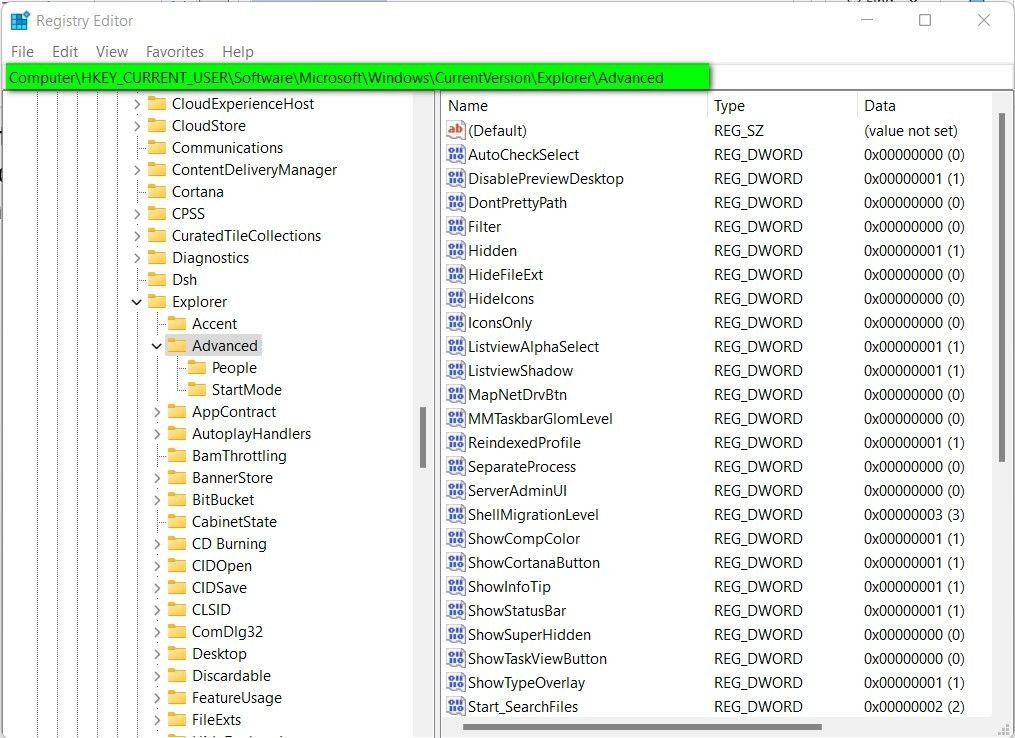Click the DWORD icon beside ListviewShadow

pyautogui.click(x=456, y=370)
